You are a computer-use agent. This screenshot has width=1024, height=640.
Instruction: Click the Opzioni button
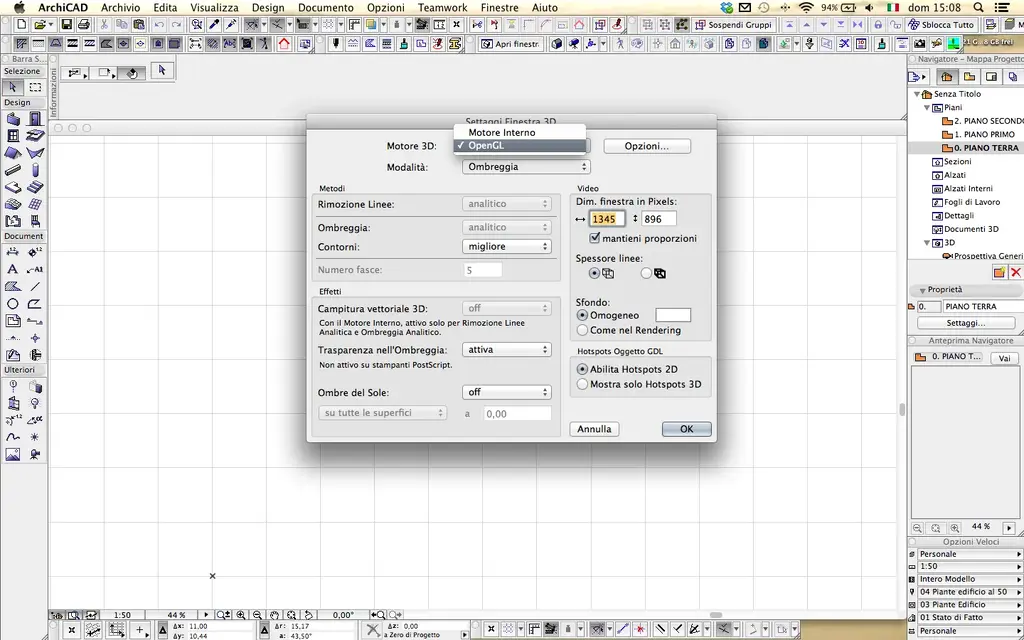646,145
